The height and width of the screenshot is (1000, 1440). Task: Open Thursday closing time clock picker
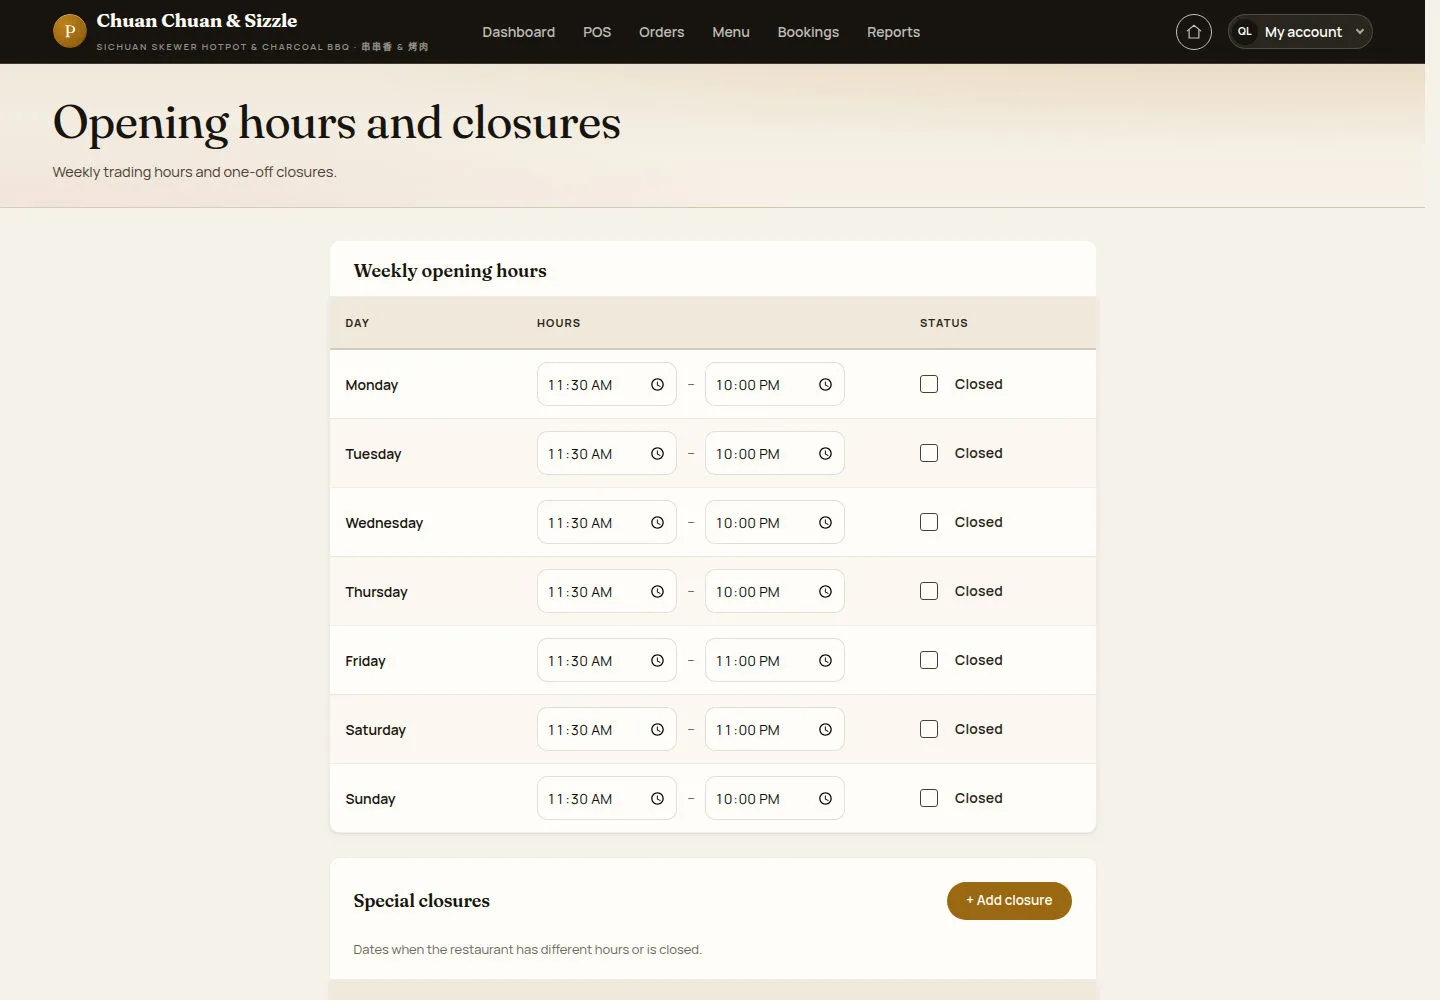point(825,592)
